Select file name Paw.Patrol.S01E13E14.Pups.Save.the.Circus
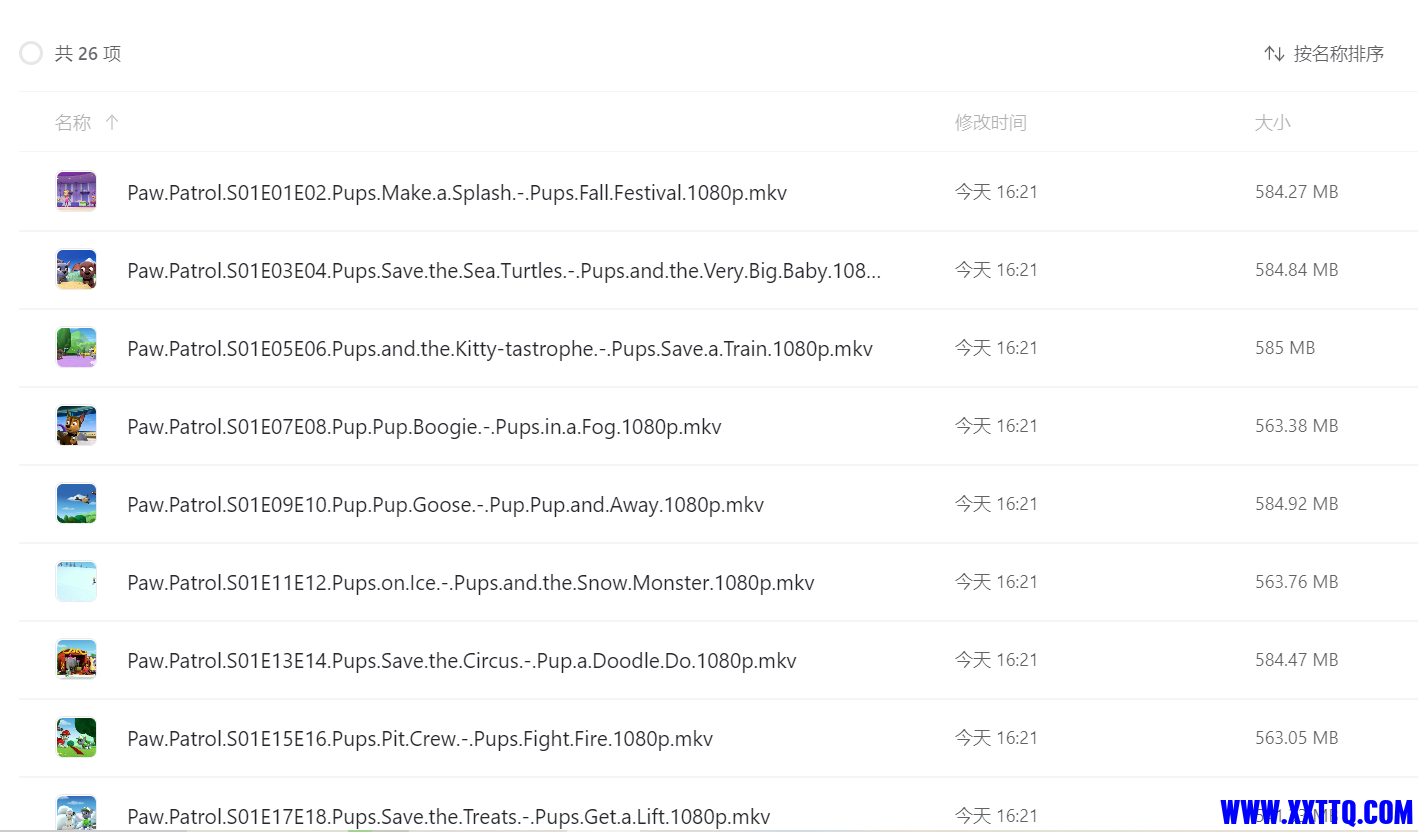This screenshot has width=1418, height=832. tap(462, 660)
